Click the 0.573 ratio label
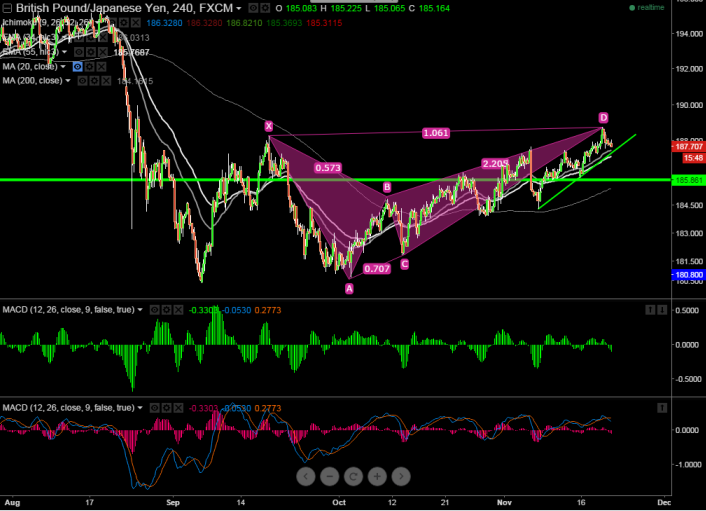This screenshot has width=706, height=511. point(328,168)
